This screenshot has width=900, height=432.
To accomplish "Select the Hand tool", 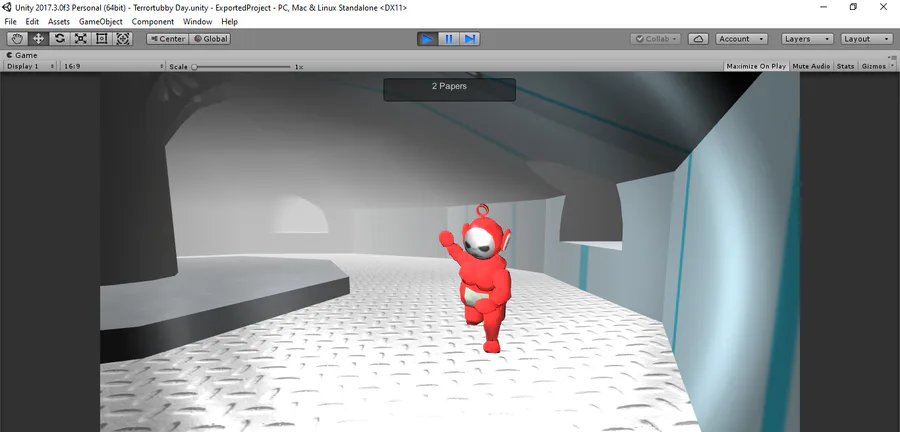I will [17, 39].
